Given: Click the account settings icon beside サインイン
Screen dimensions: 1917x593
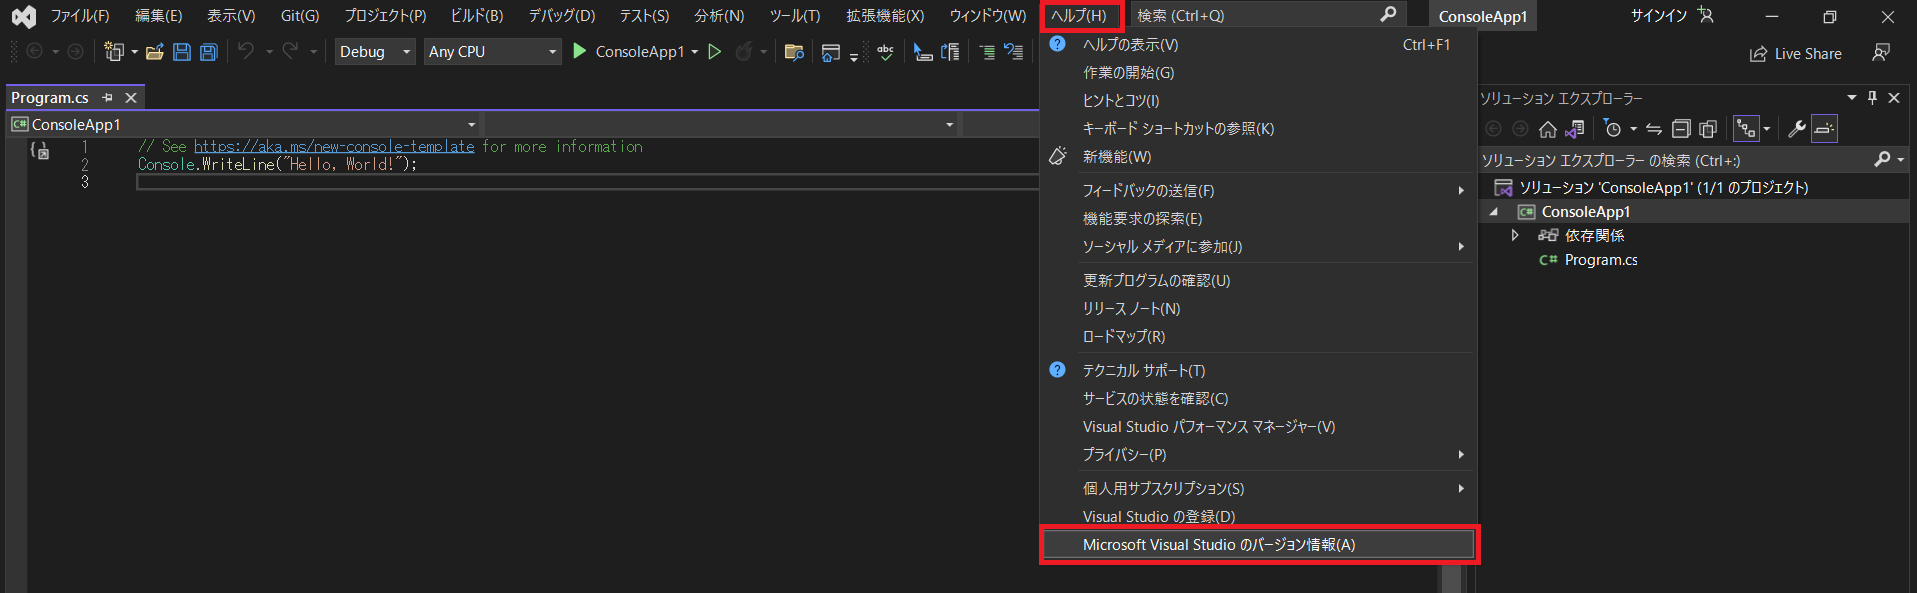Looking at the screenshot, I should click(1705, 15).
